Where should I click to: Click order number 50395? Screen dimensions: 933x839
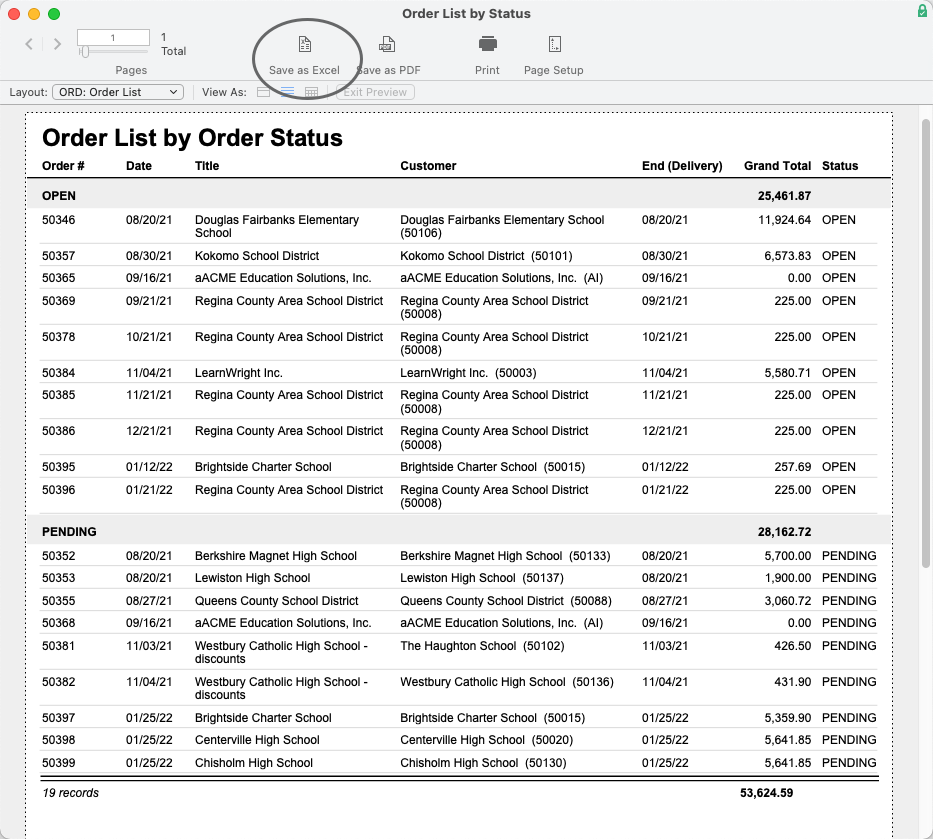point(58,467)
